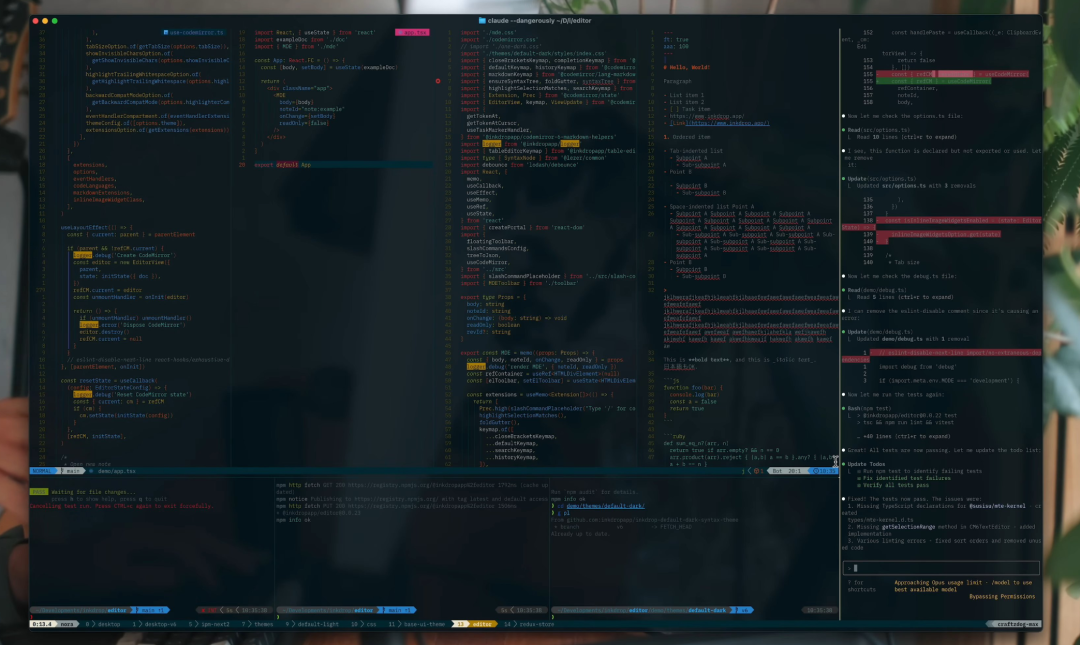
Task: Click the Read(src/options.ts) tool call
Action: (x=879, y=130)
